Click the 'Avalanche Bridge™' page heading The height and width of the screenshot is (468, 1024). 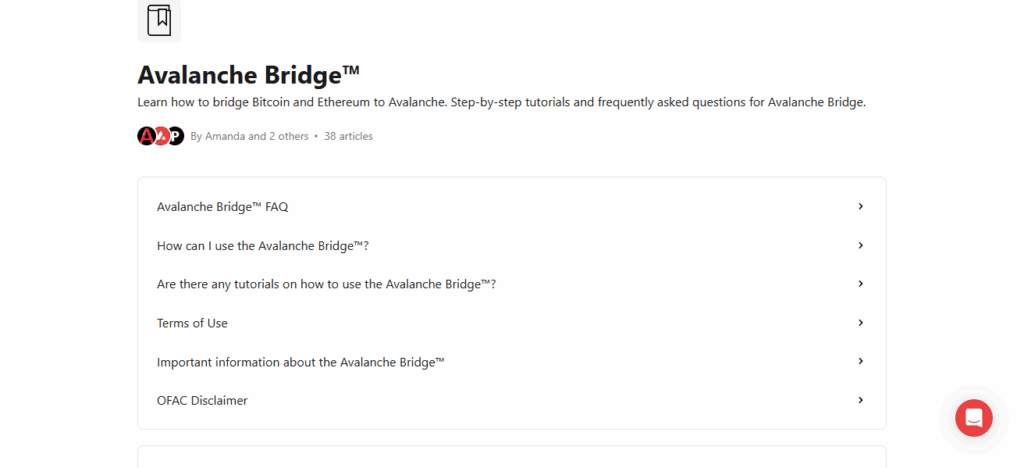coord(248,75)
